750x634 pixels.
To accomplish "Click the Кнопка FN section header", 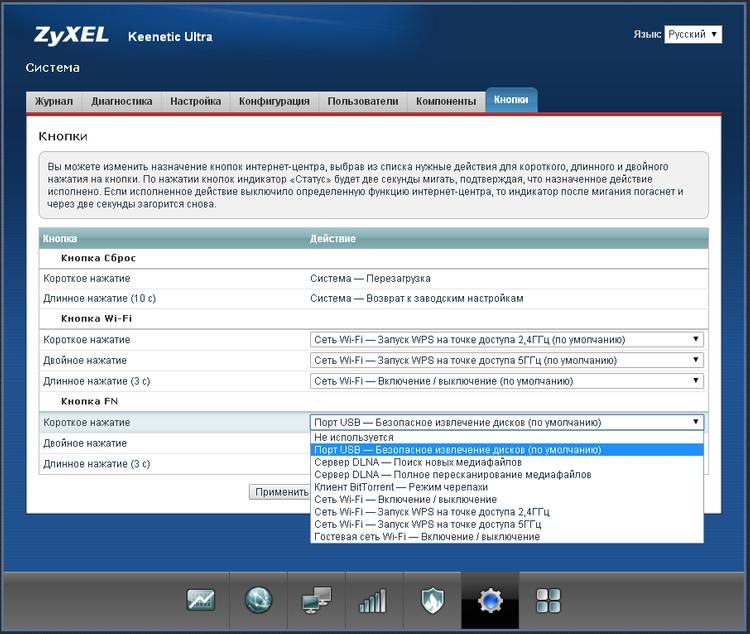I will [x=89, y=401].
